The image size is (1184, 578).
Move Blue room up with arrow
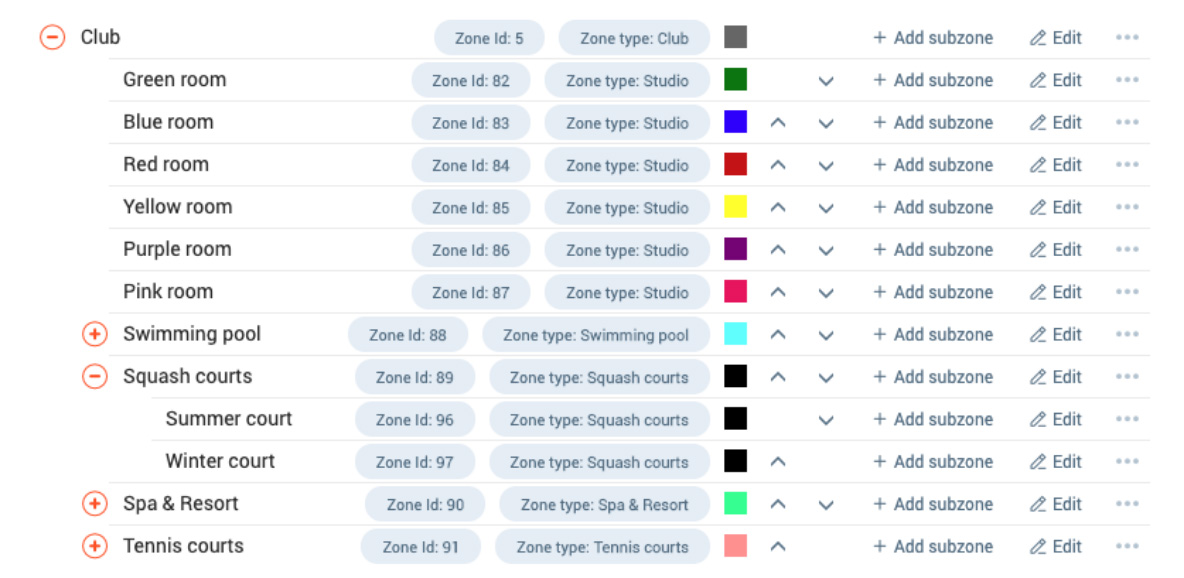[778, 122]
